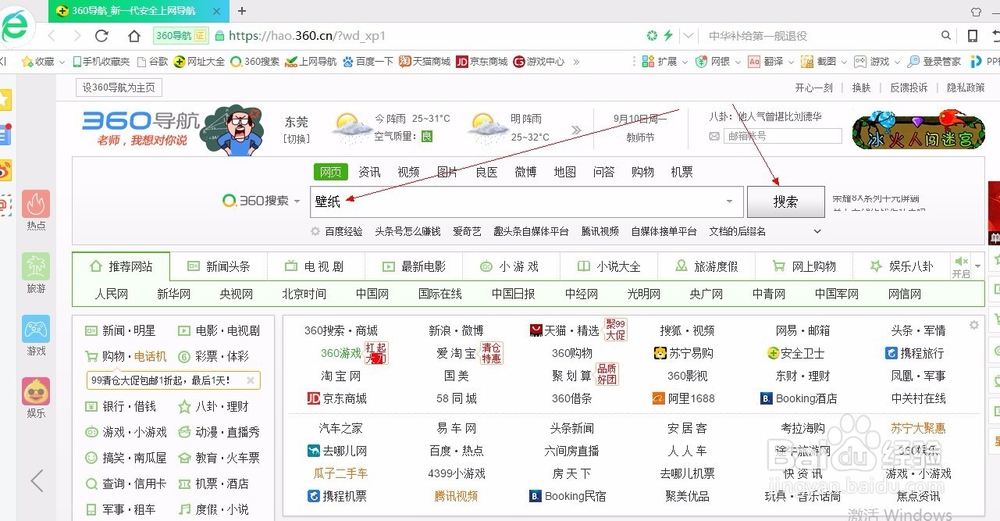The width and height of the screenshot is (1000, 521).
Task: Open 手机收藏夹 bookmark
Action: point(101,61)
